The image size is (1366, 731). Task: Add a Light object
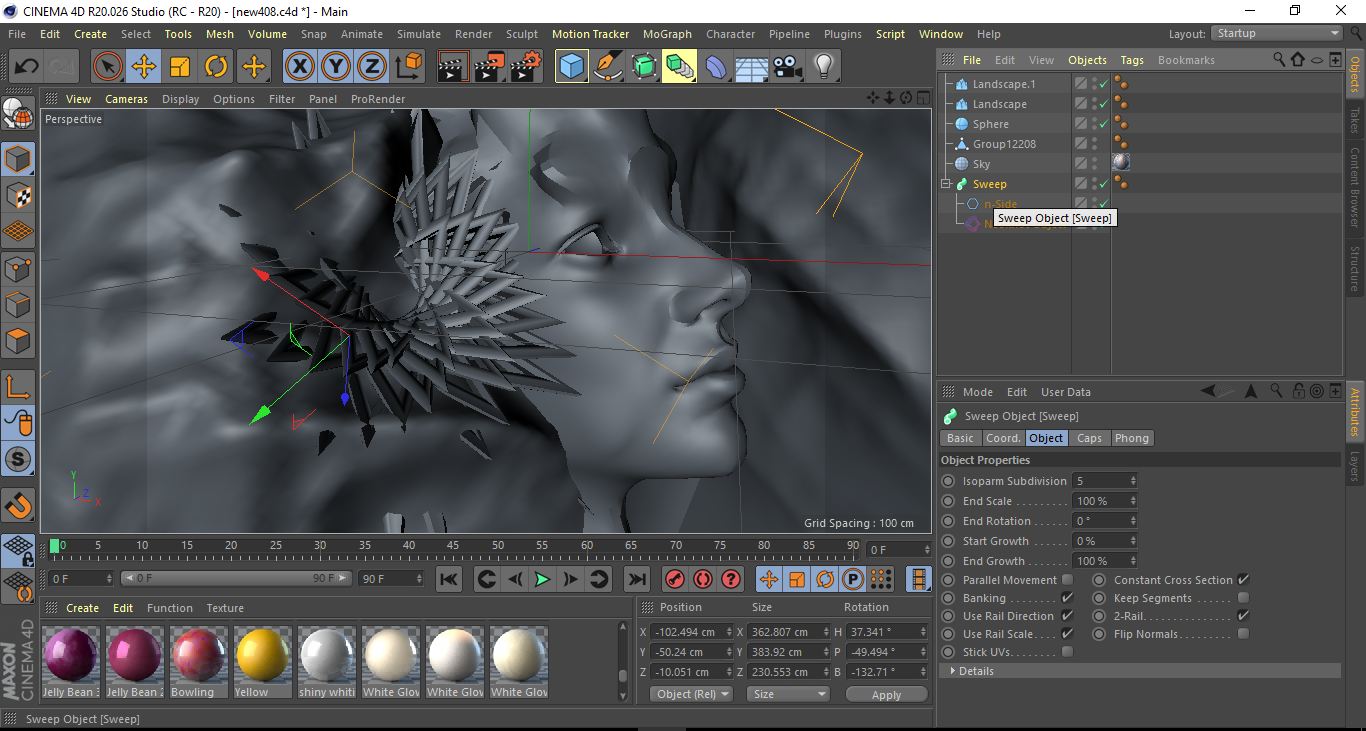823,67
